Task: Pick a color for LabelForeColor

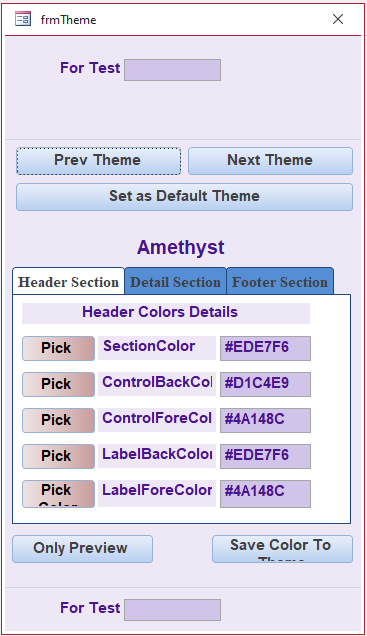Action: (58, 494)
